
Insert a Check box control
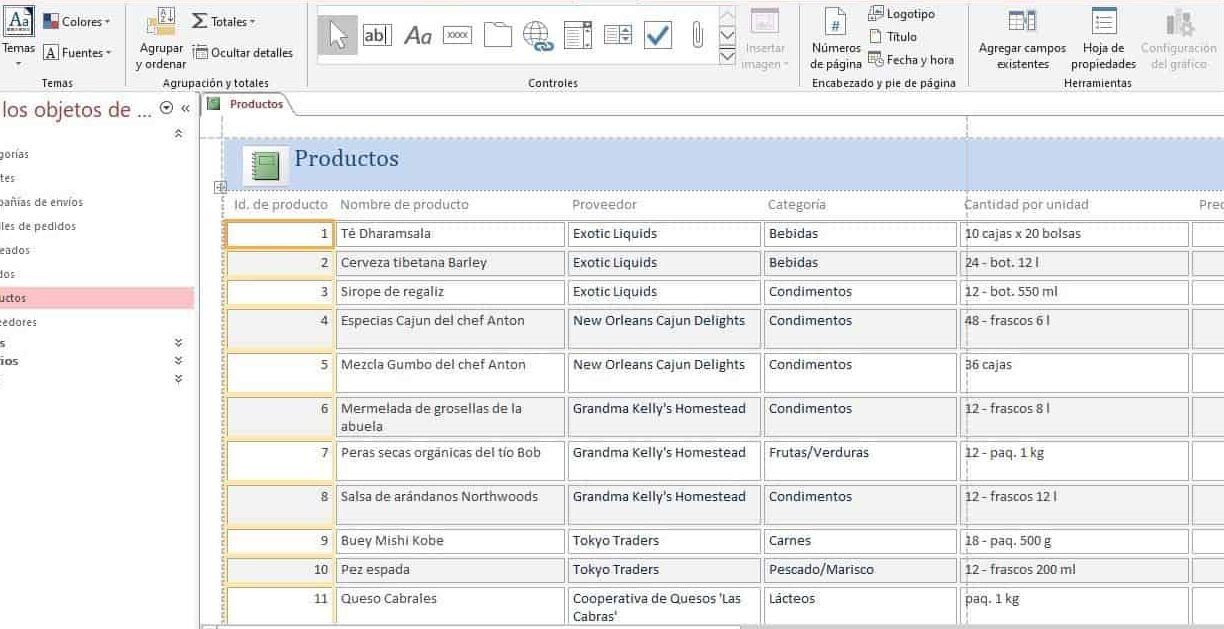[x=657, y=35]
